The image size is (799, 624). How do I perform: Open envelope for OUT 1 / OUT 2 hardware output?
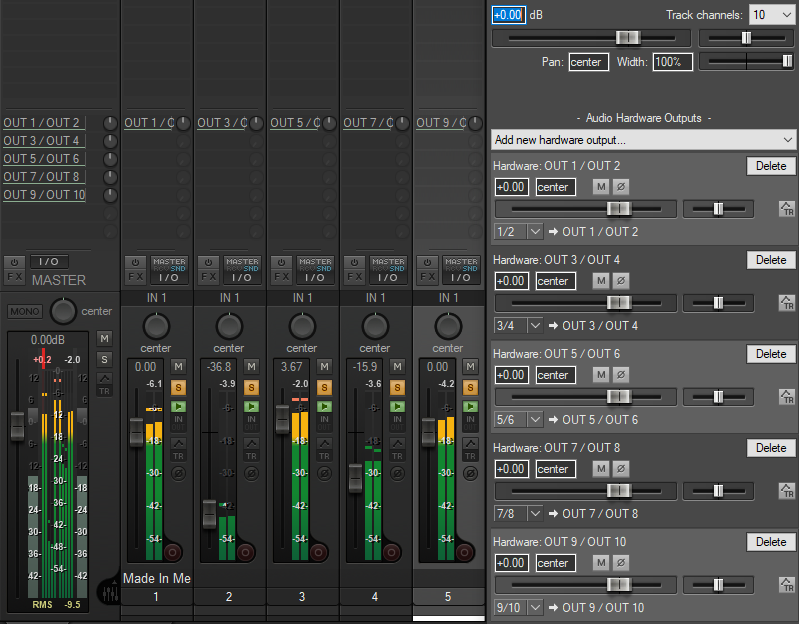point(787,209)
